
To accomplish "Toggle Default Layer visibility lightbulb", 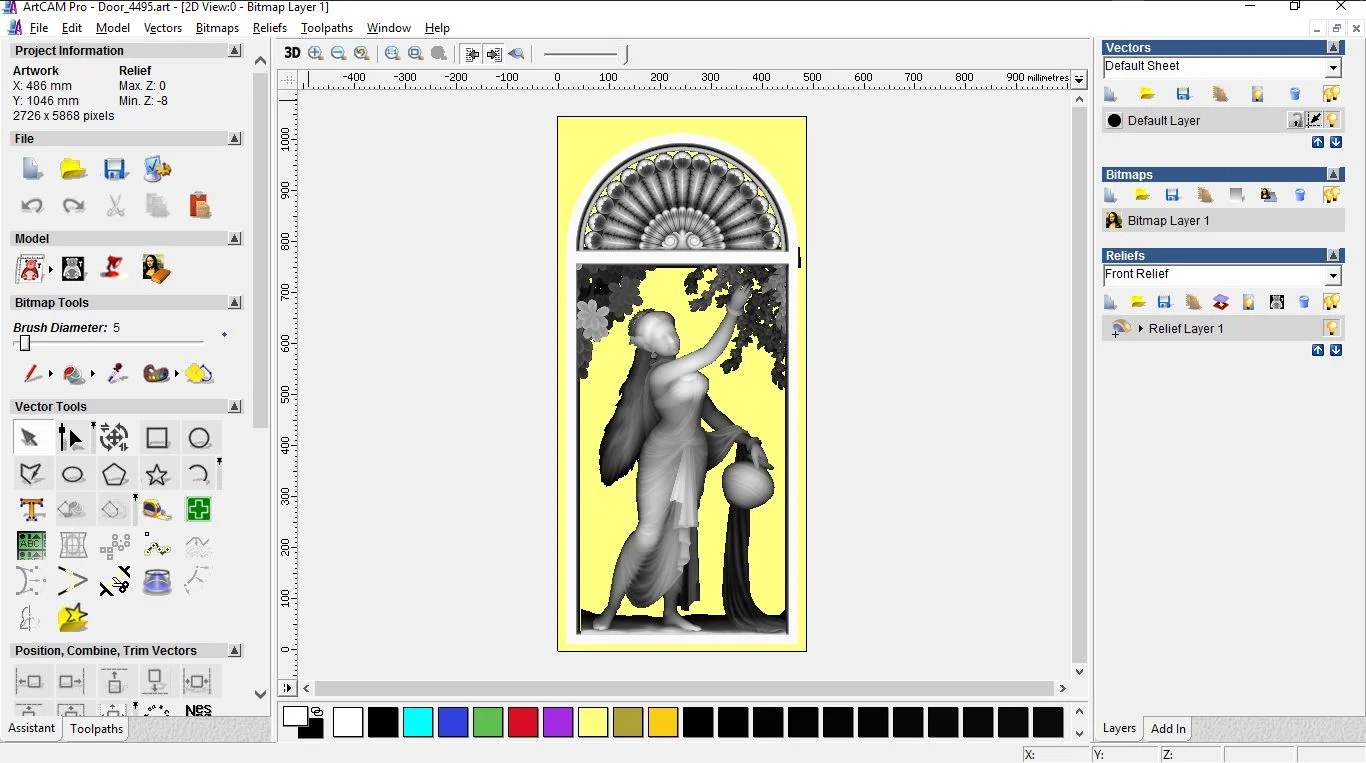I will coord(1332,120).
